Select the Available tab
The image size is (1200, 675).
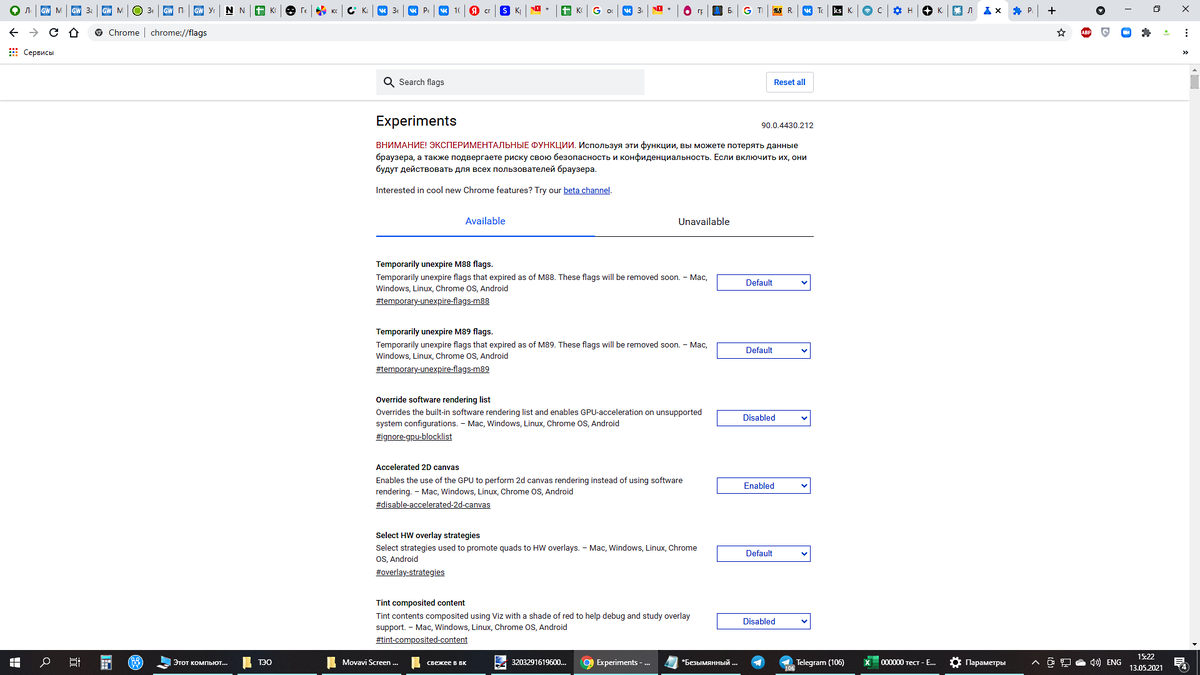point(485,221)
